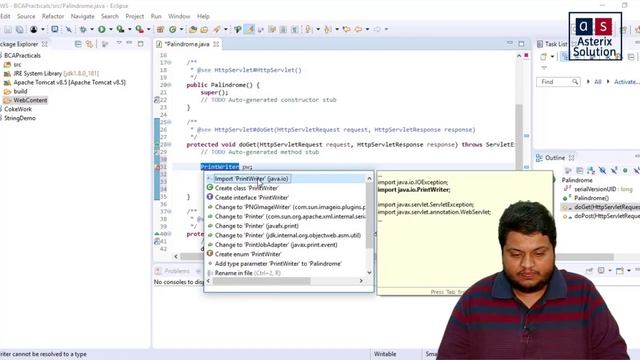Click the Coverage run icon
Image resolution: width=640 pixels, height=360 pixels.
click(120, 29)
